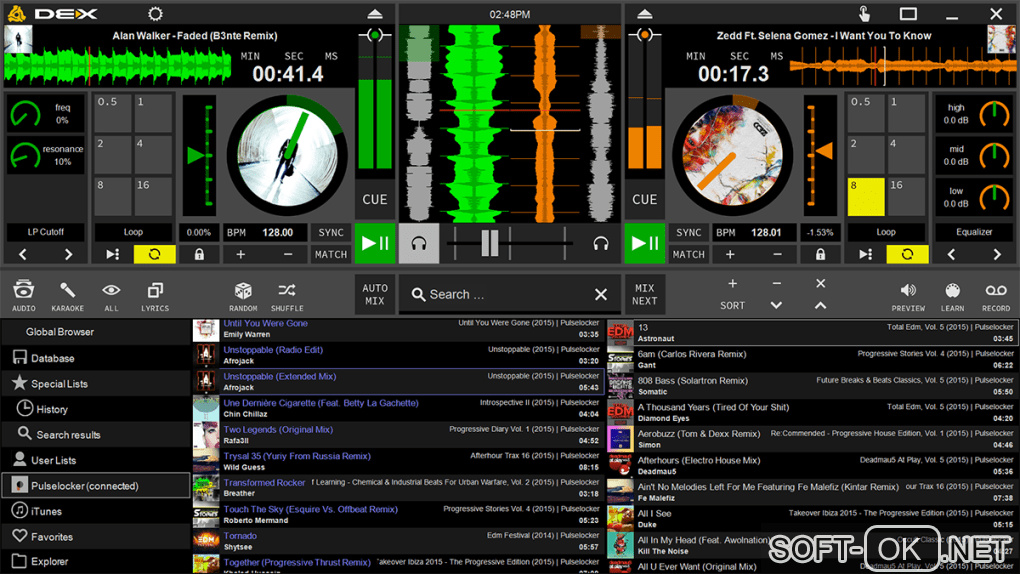
Task: Clear playlist with X icon
Action: tap(820, 284)
